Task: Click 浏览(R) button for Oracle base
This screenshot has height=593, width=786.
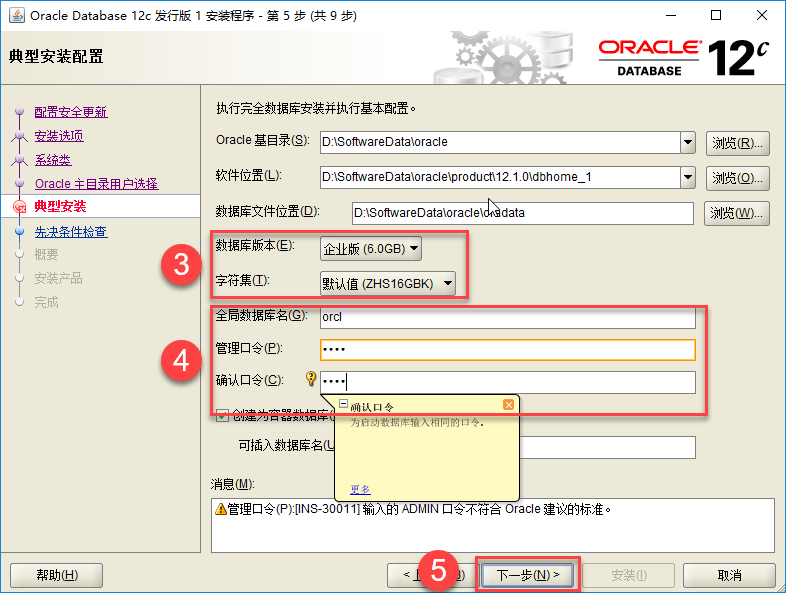Action: (737, 143)
